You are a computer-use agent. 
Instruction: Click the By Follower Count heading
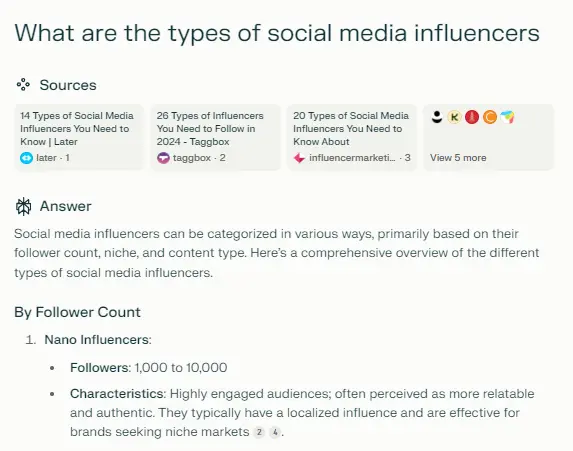click(77, 312)
